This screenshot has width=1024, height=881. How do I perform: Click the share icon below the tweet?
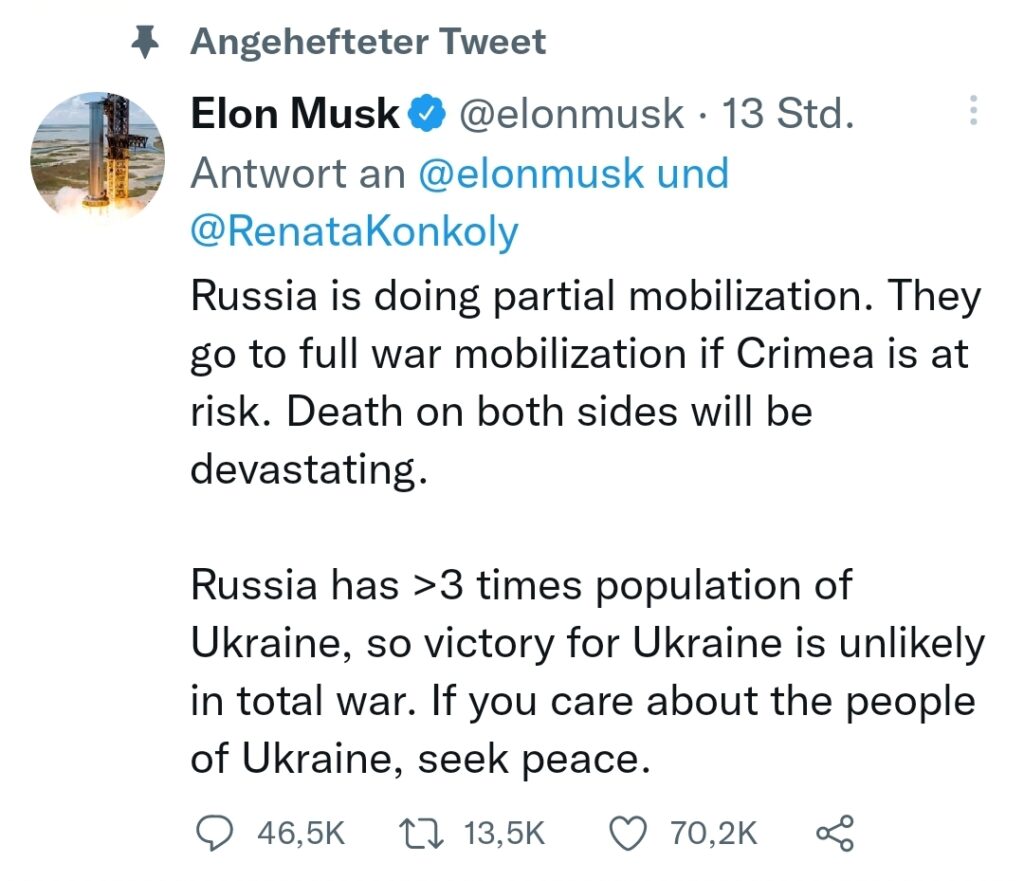835,832
